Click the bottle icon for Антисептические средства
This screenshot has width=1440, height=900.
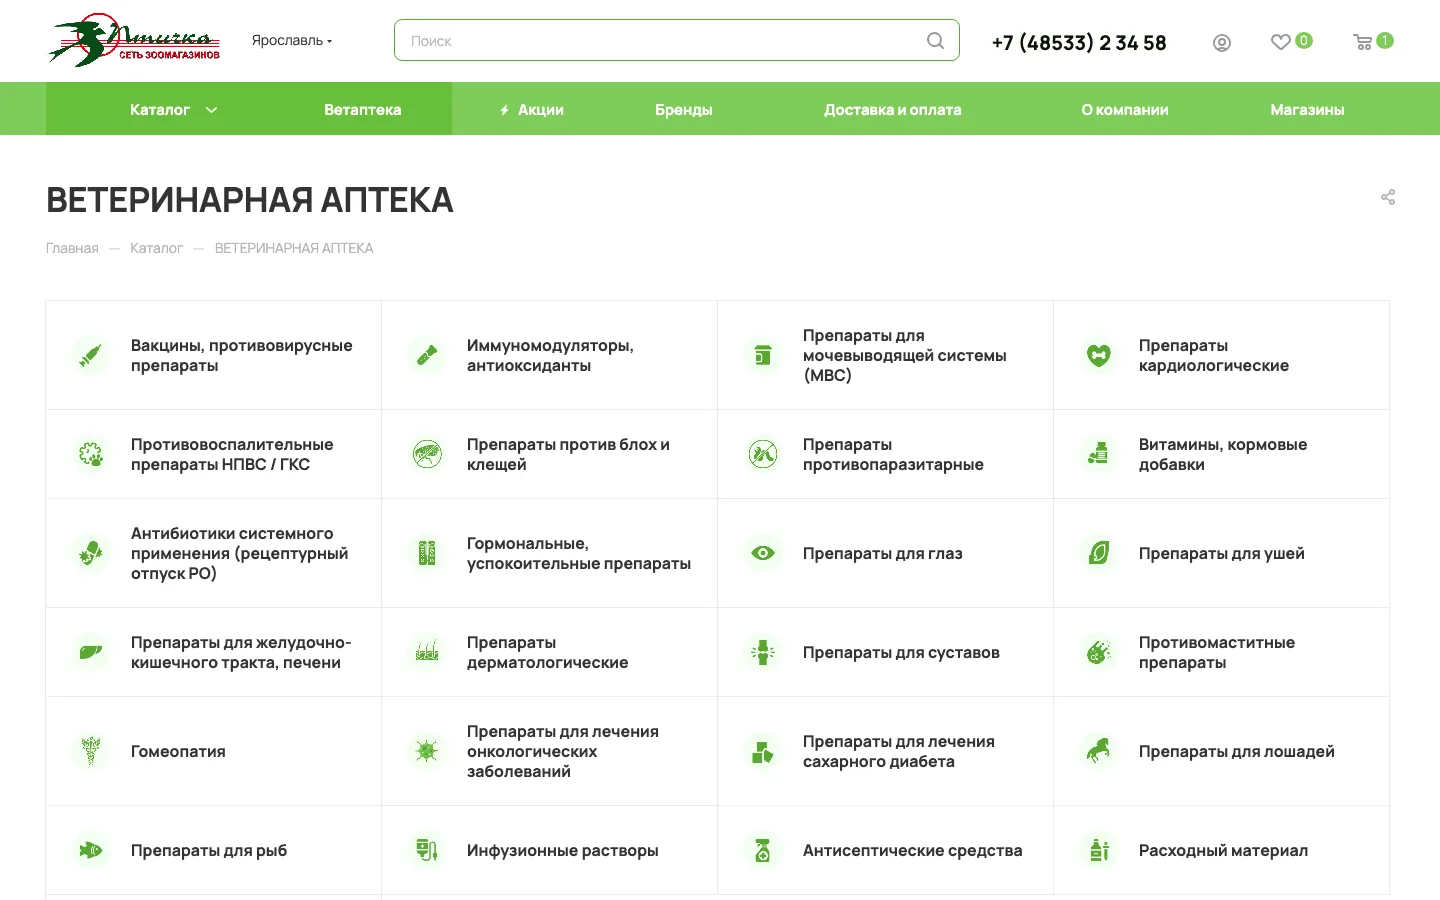point(763,850)
